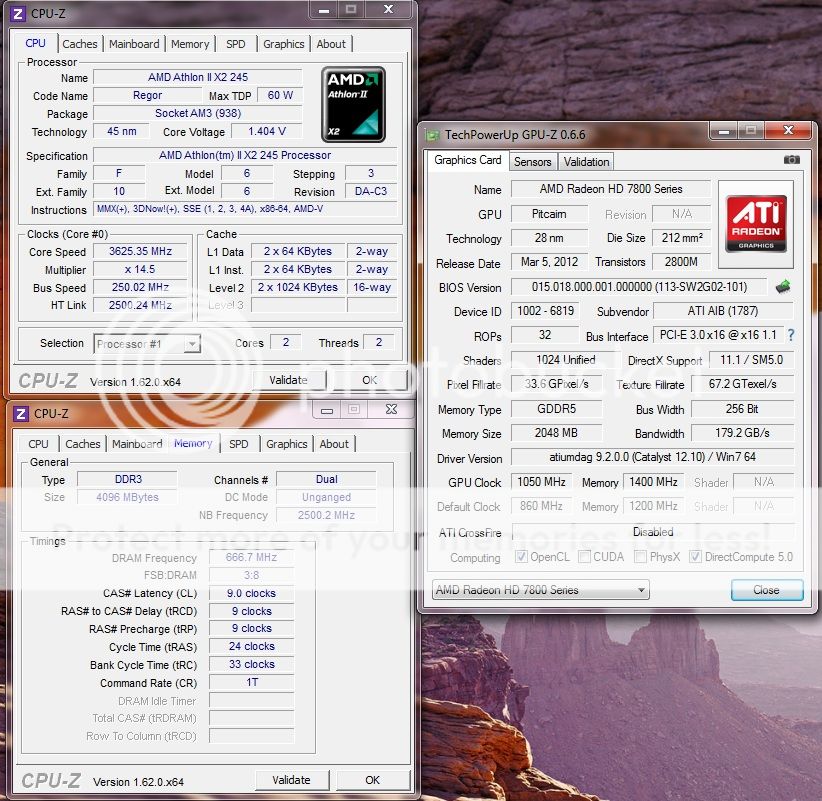Click the Memory Size 2048 MB field
Viewport: 822px width, 801px height.
point(556,432)
